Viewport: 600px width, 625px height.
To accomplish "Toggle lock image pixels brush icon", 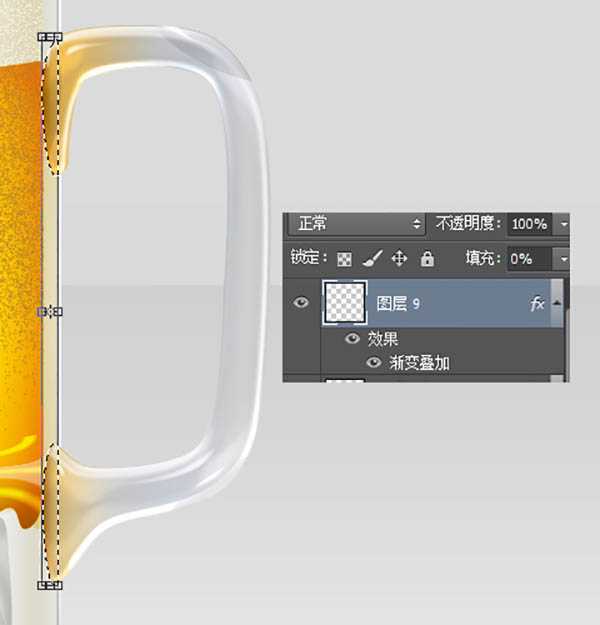I will pos(372,259).
